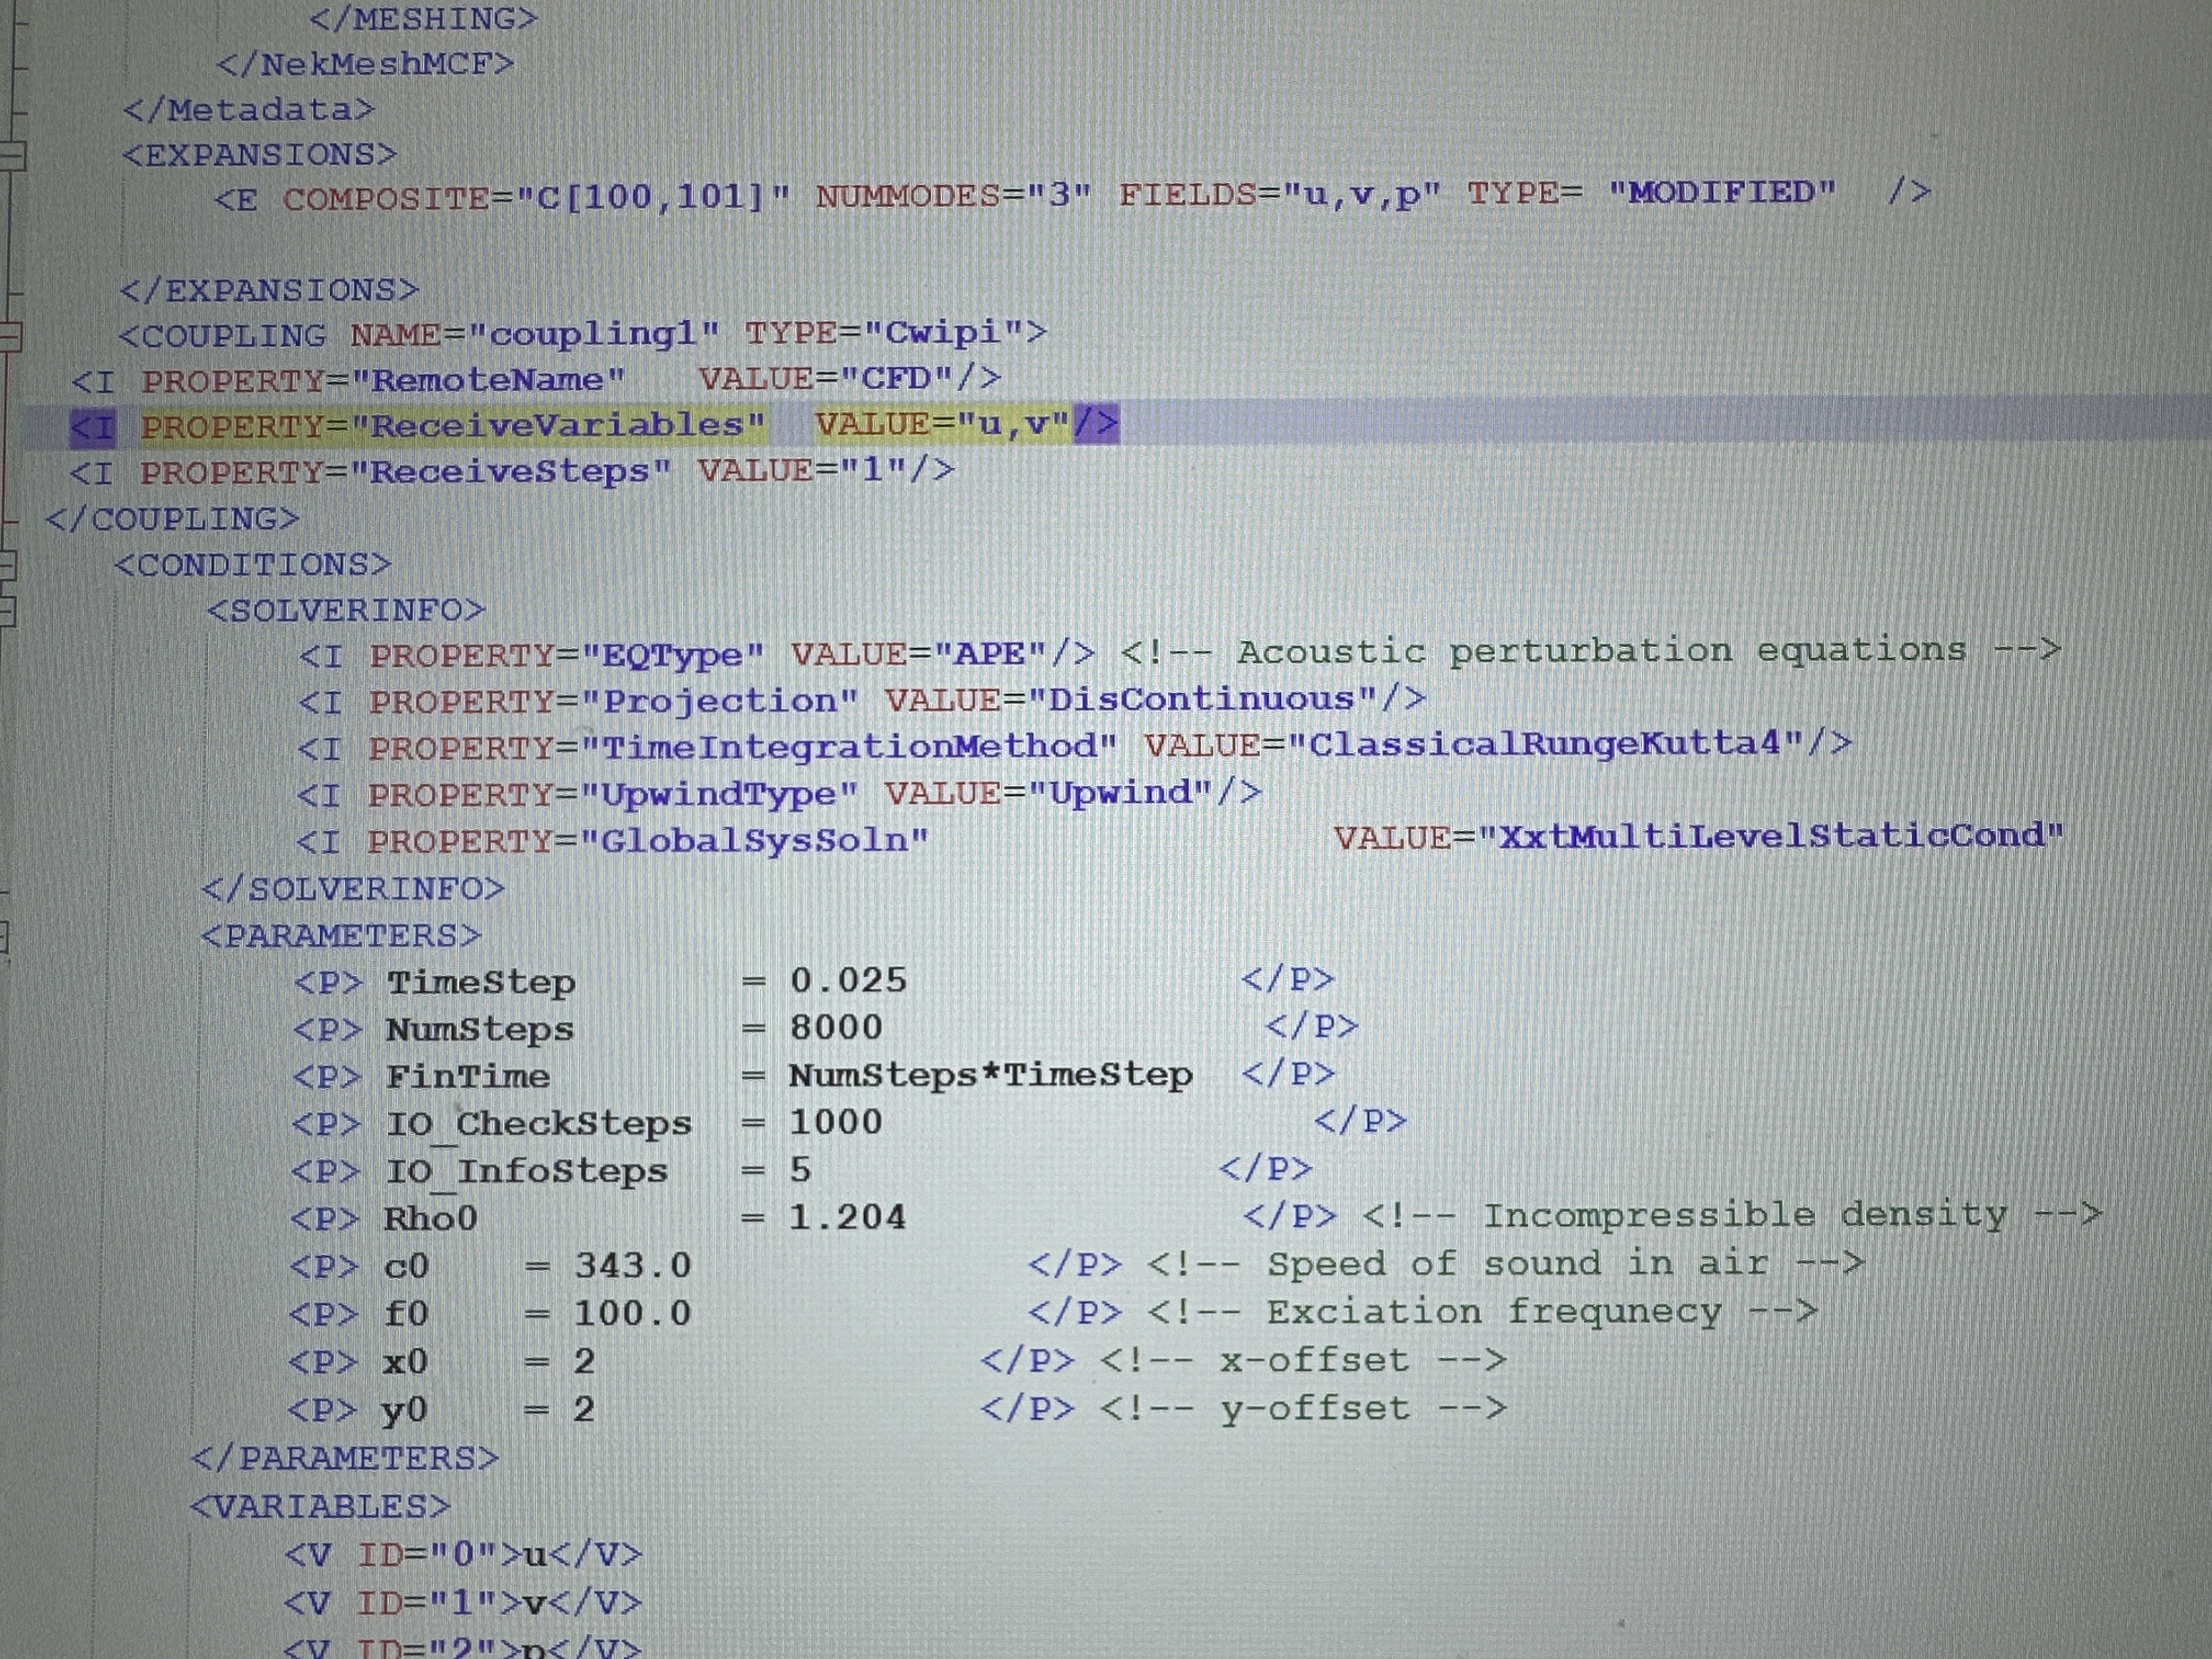
Task: Click the NUMMODES="3" attribute
Action: [x=954, y=195]
